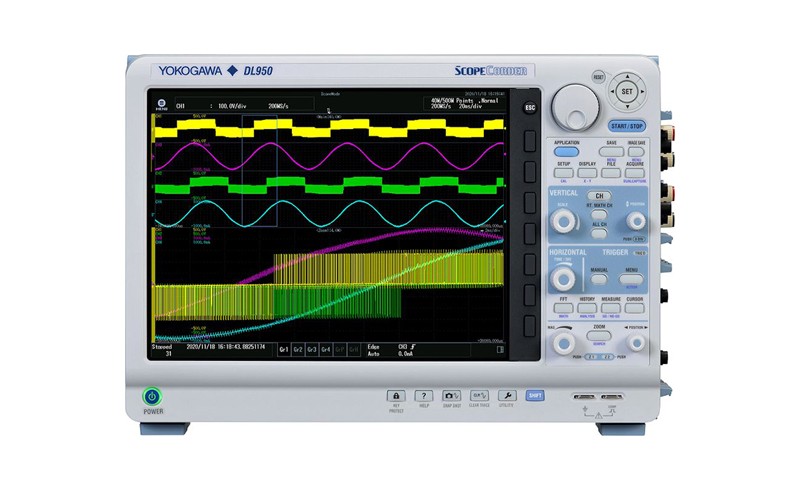Click the HISTORY key

click(x=587, y=308)
